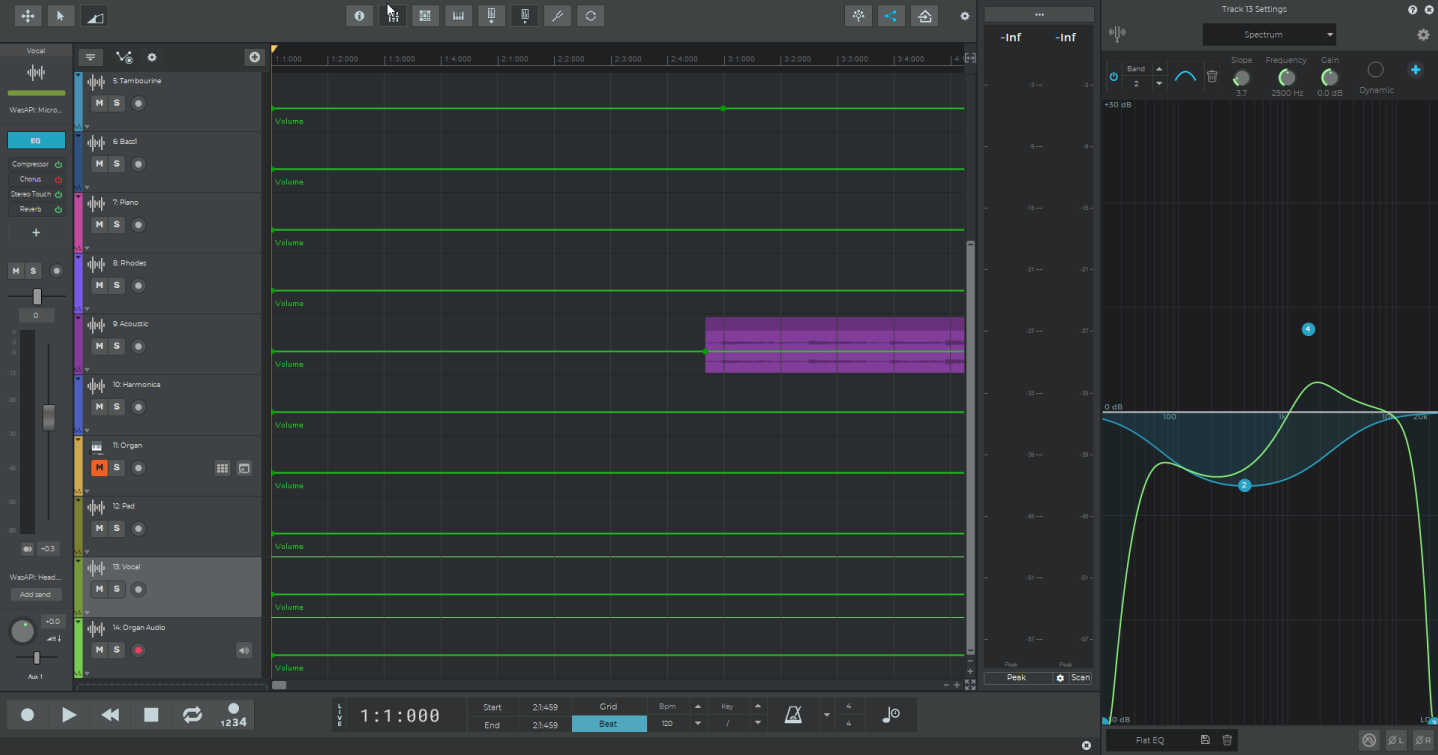Viewport: 1438px width, 755px height.
Task: Expand the metronome options arrow
Action: 826,715
